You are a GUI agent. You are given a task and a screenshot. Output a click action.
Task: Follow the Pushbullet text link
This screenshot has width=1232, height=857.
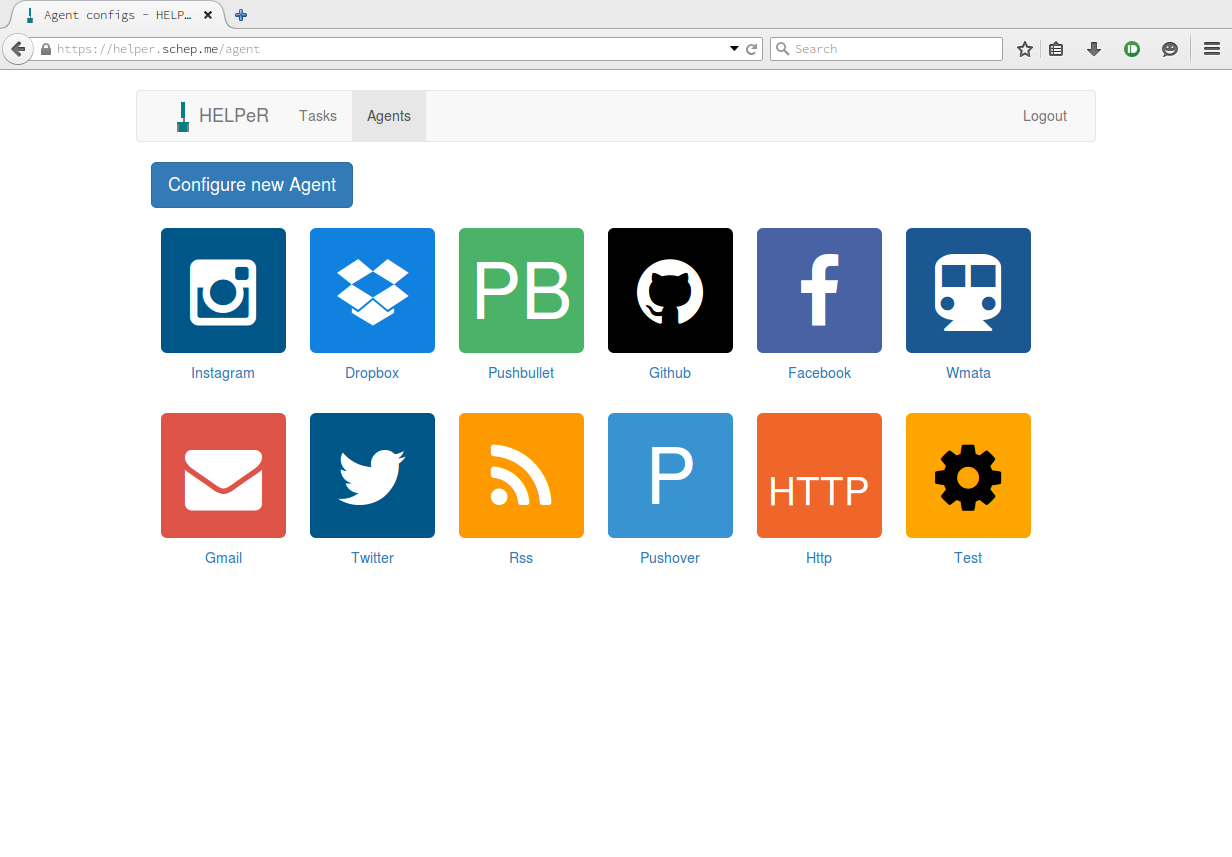pyautogui.click(x=521, y=373)
